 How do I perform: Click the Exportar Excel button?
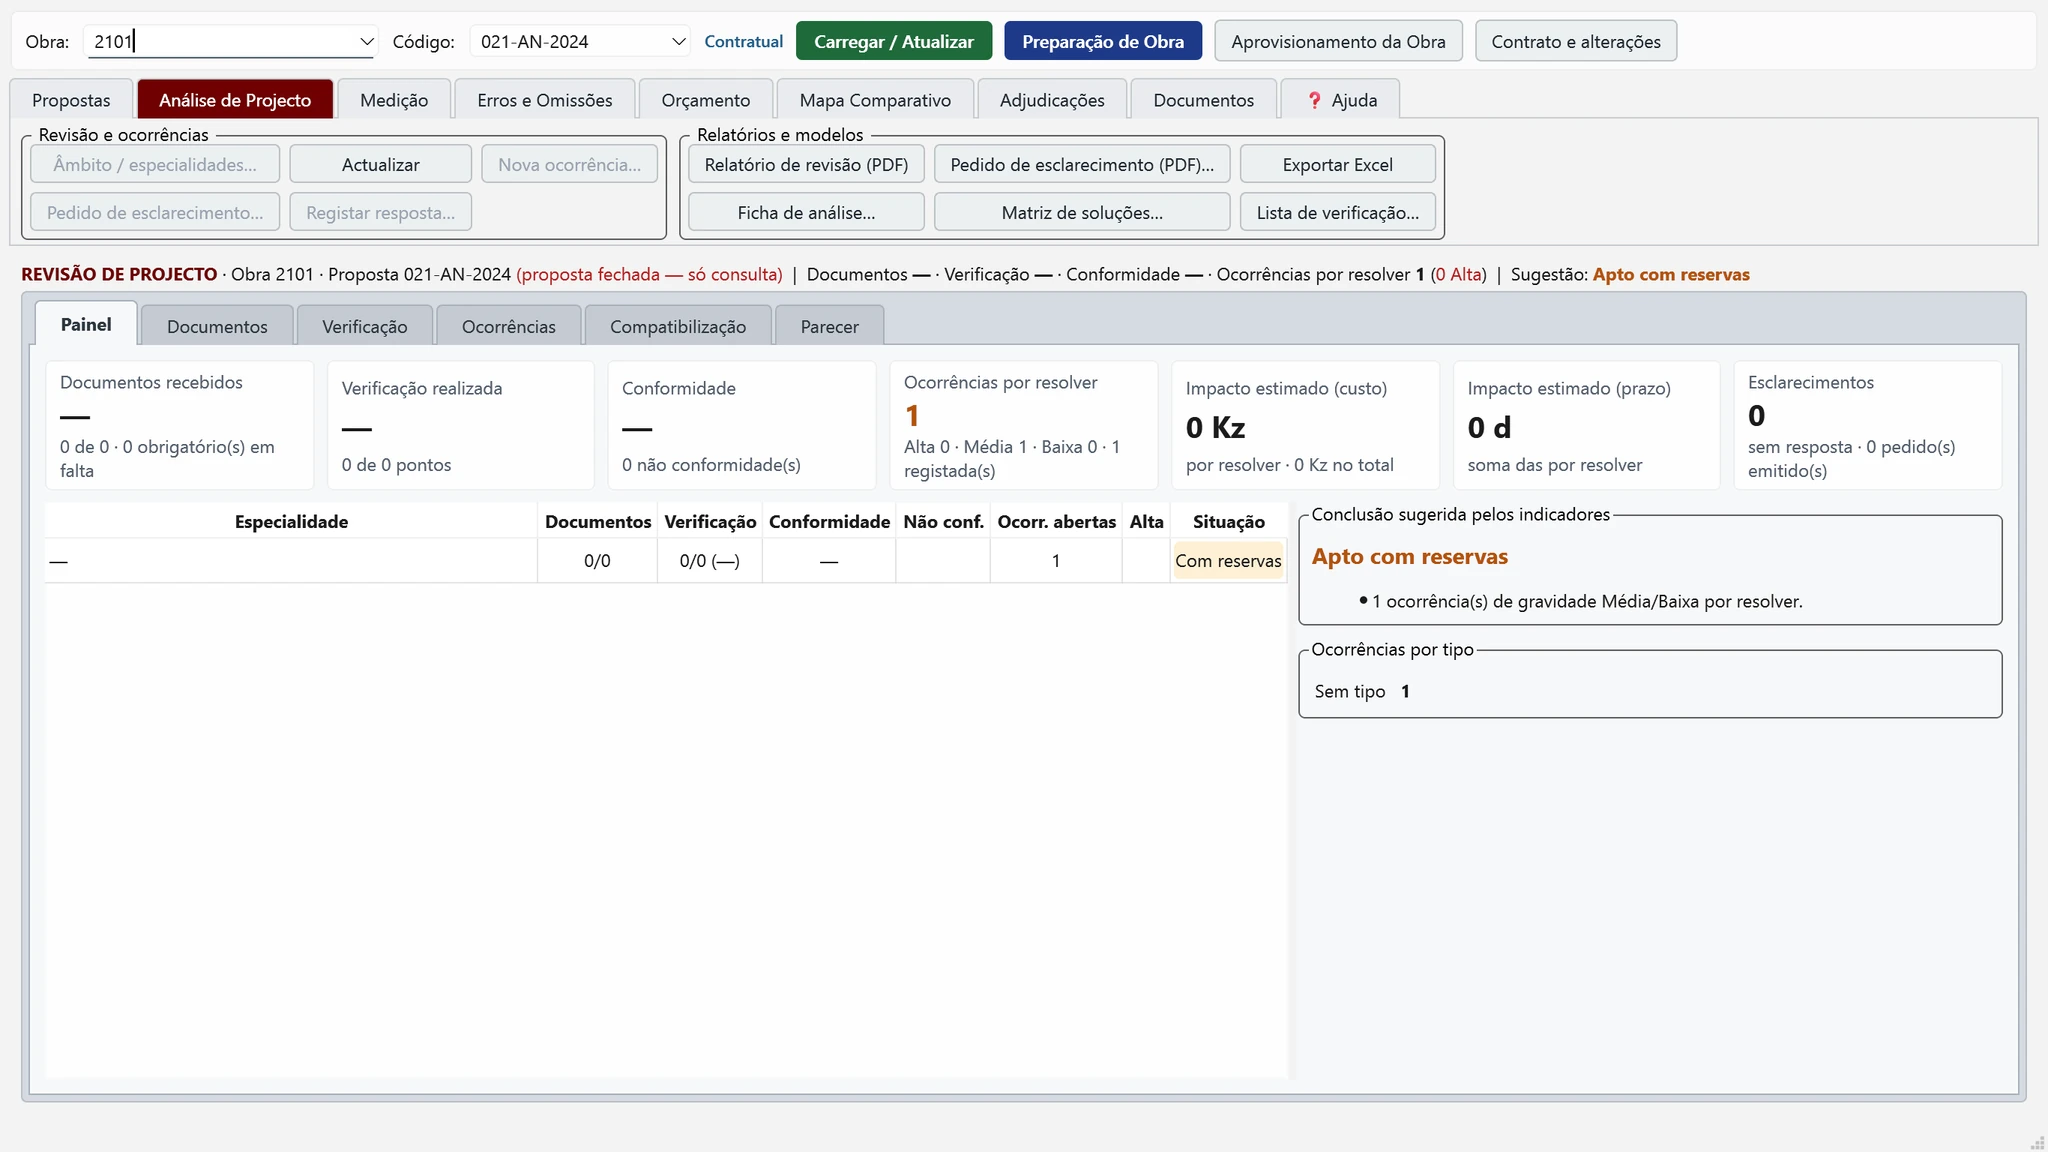(x=1337, y=165)
